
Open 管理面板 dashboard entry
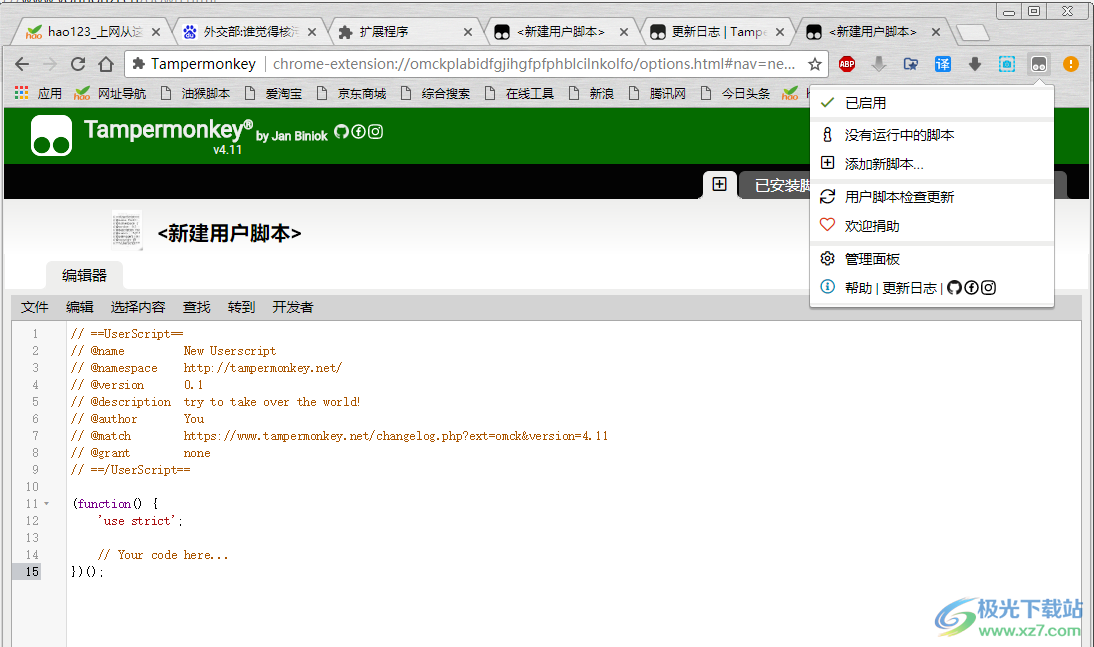point(872,259)
